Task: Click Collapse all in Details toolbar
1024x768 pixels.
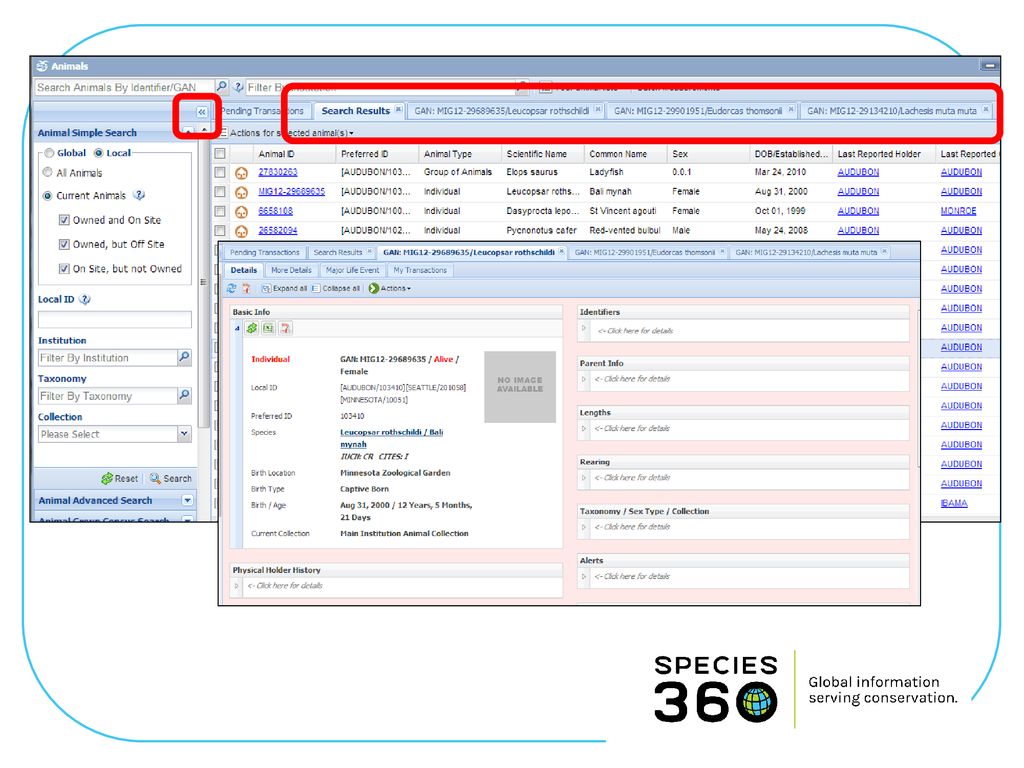Action: coord(336,288)
